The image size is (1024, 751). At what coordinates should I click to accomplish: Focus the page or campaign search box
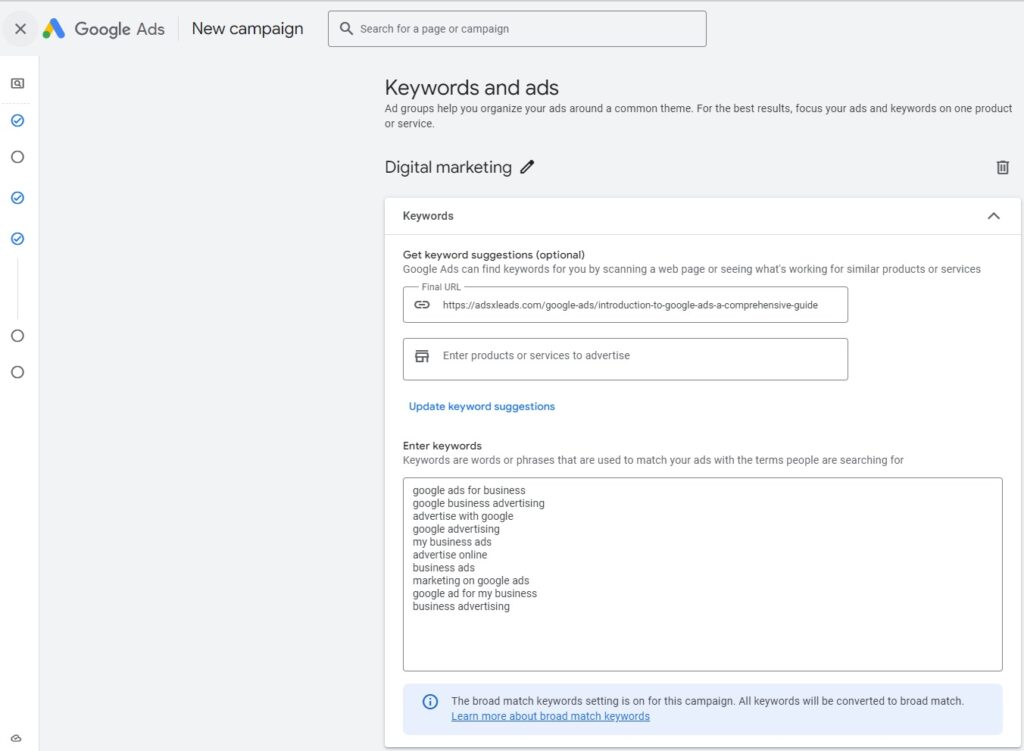517,29
